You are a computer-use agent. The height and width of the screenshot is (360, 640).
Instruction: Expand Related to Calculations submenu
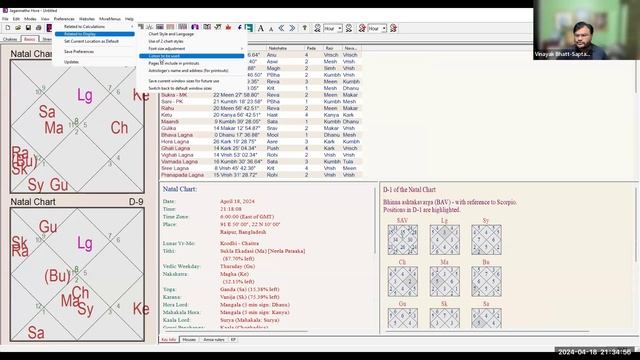pos(94,27)
